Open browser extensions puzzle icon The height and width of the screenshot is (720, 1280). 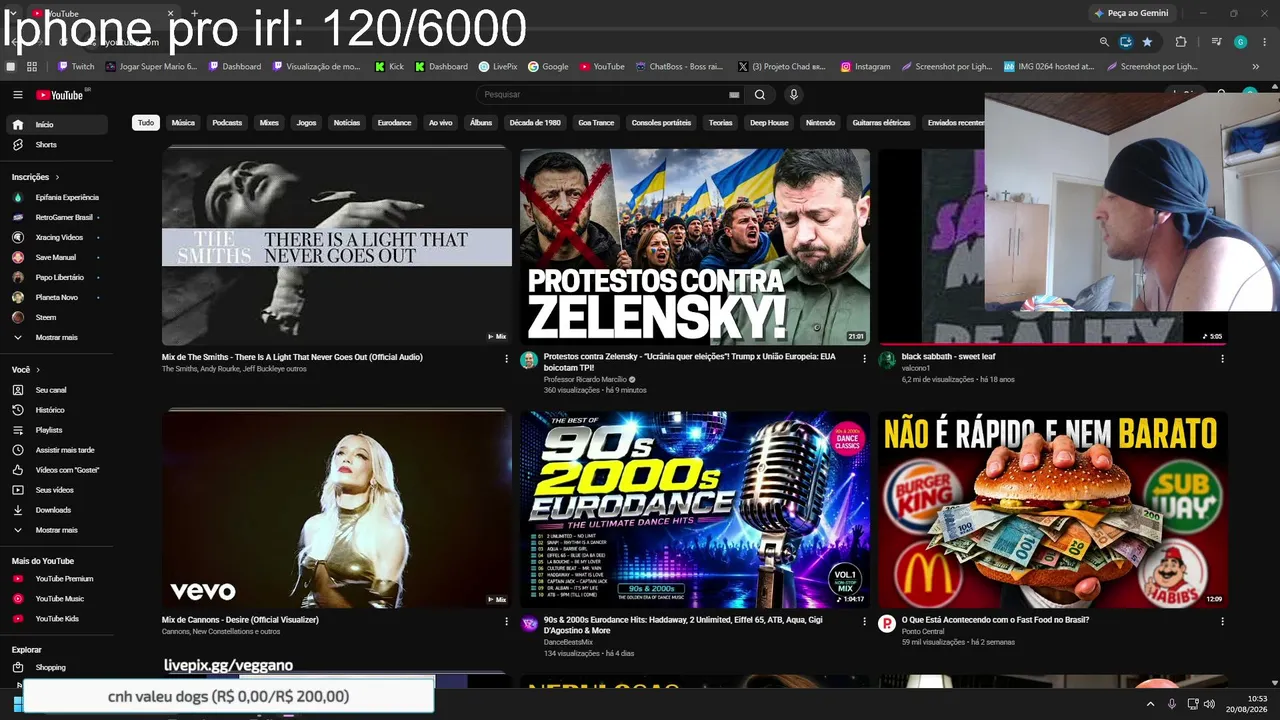click(1181, 42)
